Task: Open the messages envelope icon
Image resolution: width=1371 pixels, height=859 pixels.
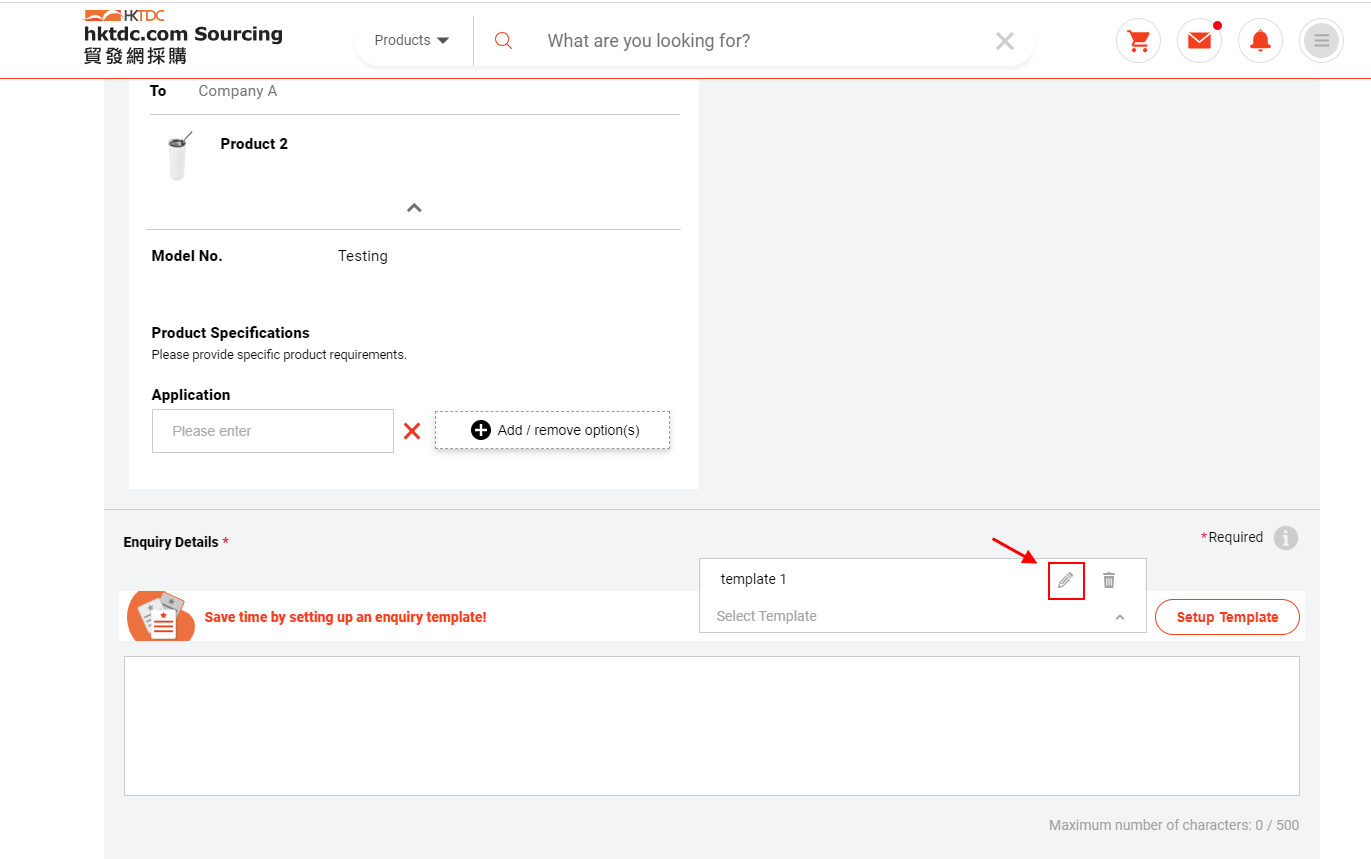Action: [1199, 41]
